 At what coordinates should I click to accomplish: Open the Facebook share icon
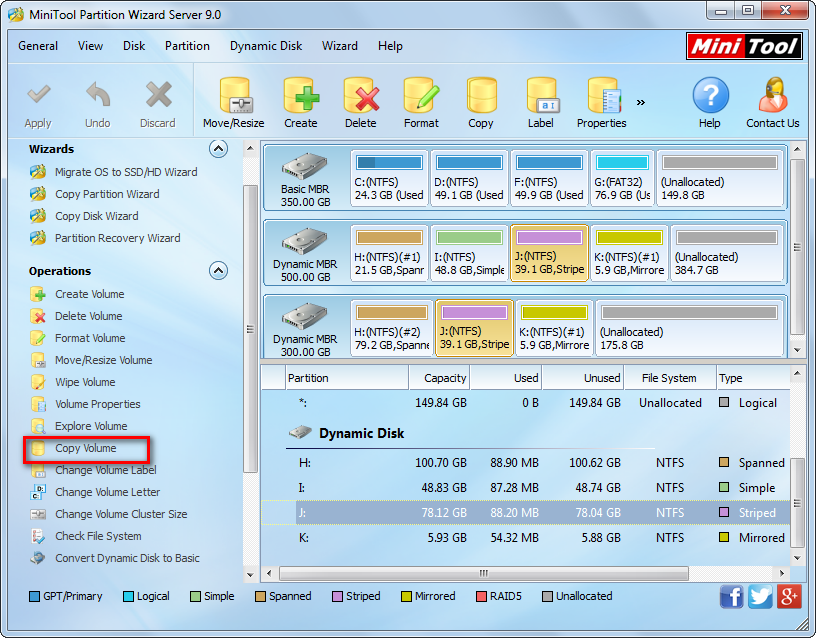pyautogui.click(x=732, y=596)
